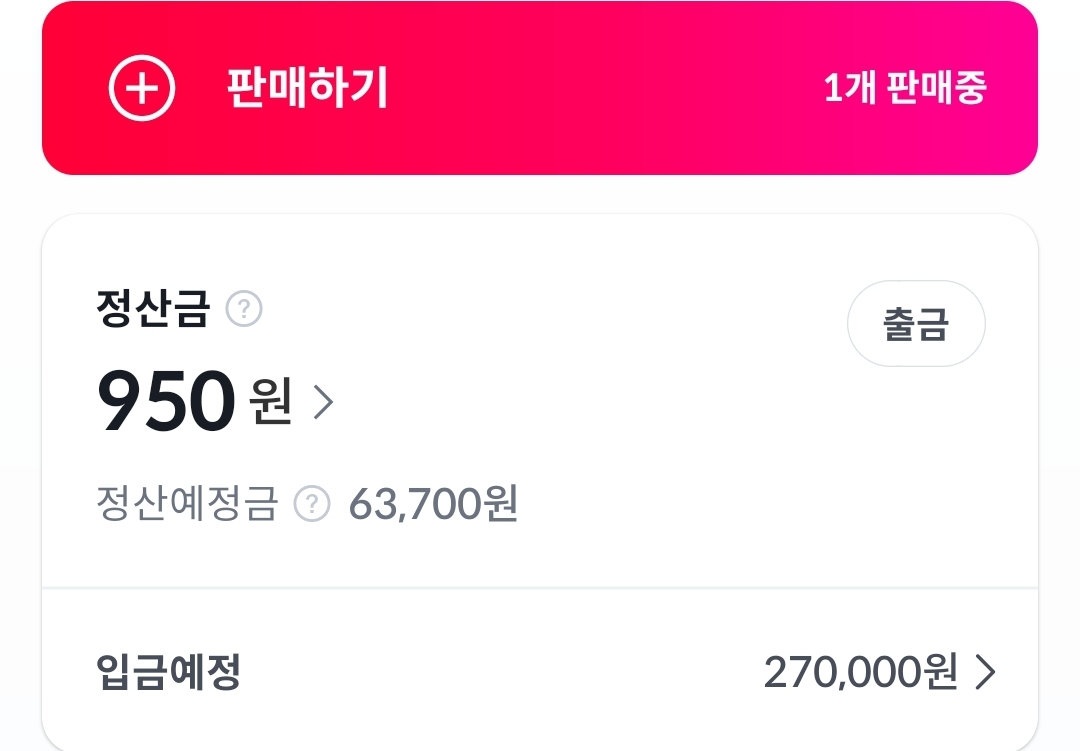Click the red gradient banner's empty middle area
Image resolution: width=1080 pixels, height=751 pixels.
(606, 88)
